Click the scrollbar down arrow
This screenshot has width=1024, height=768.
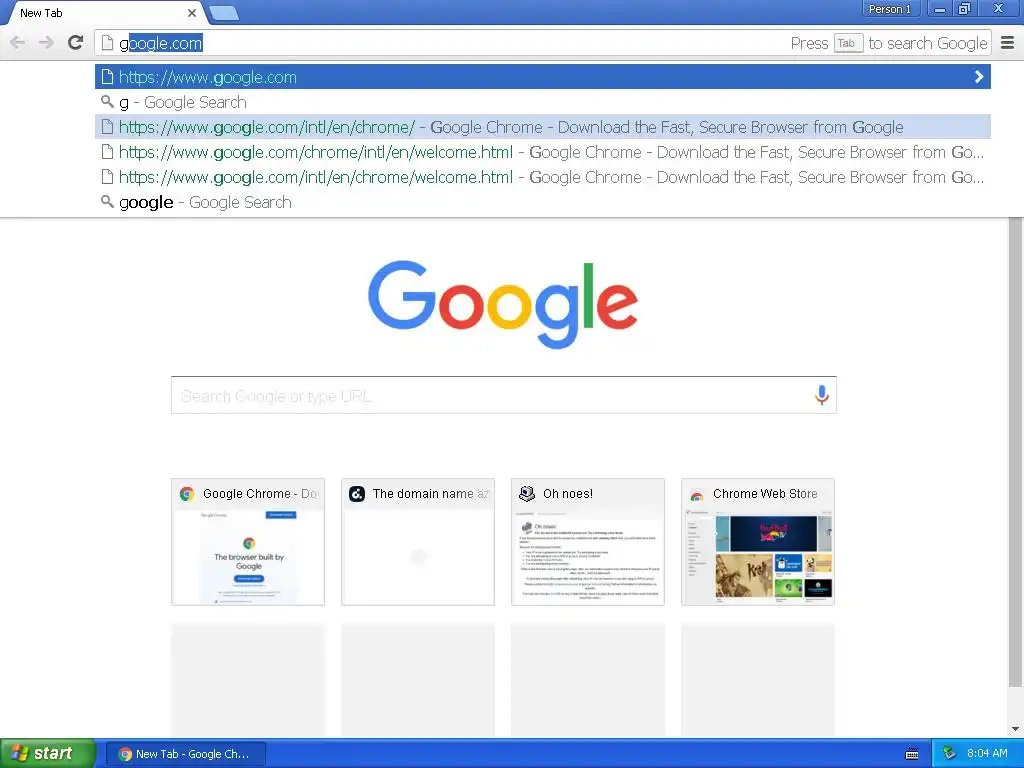tap(1015, 729)
